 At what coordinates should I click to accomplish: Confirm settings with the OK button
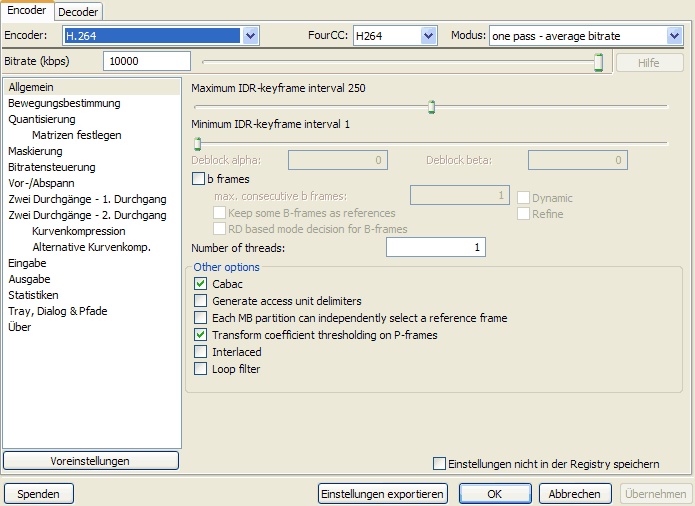click(494, 494)
